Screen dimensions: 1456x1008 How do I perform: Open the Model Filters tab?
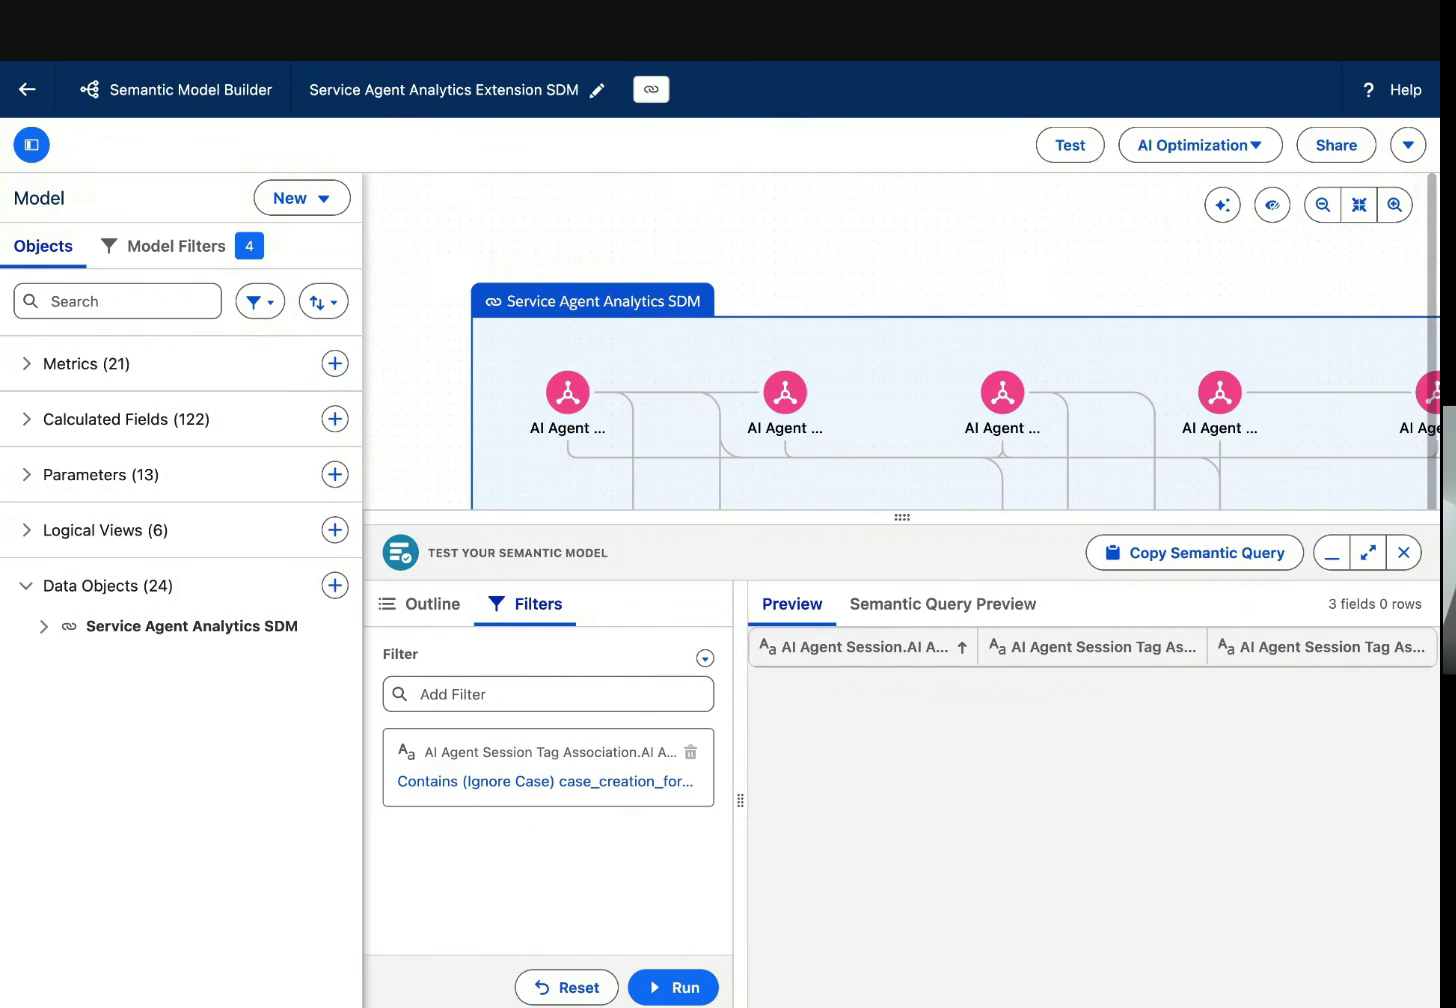pyautogui.click(x=181, y=246)
